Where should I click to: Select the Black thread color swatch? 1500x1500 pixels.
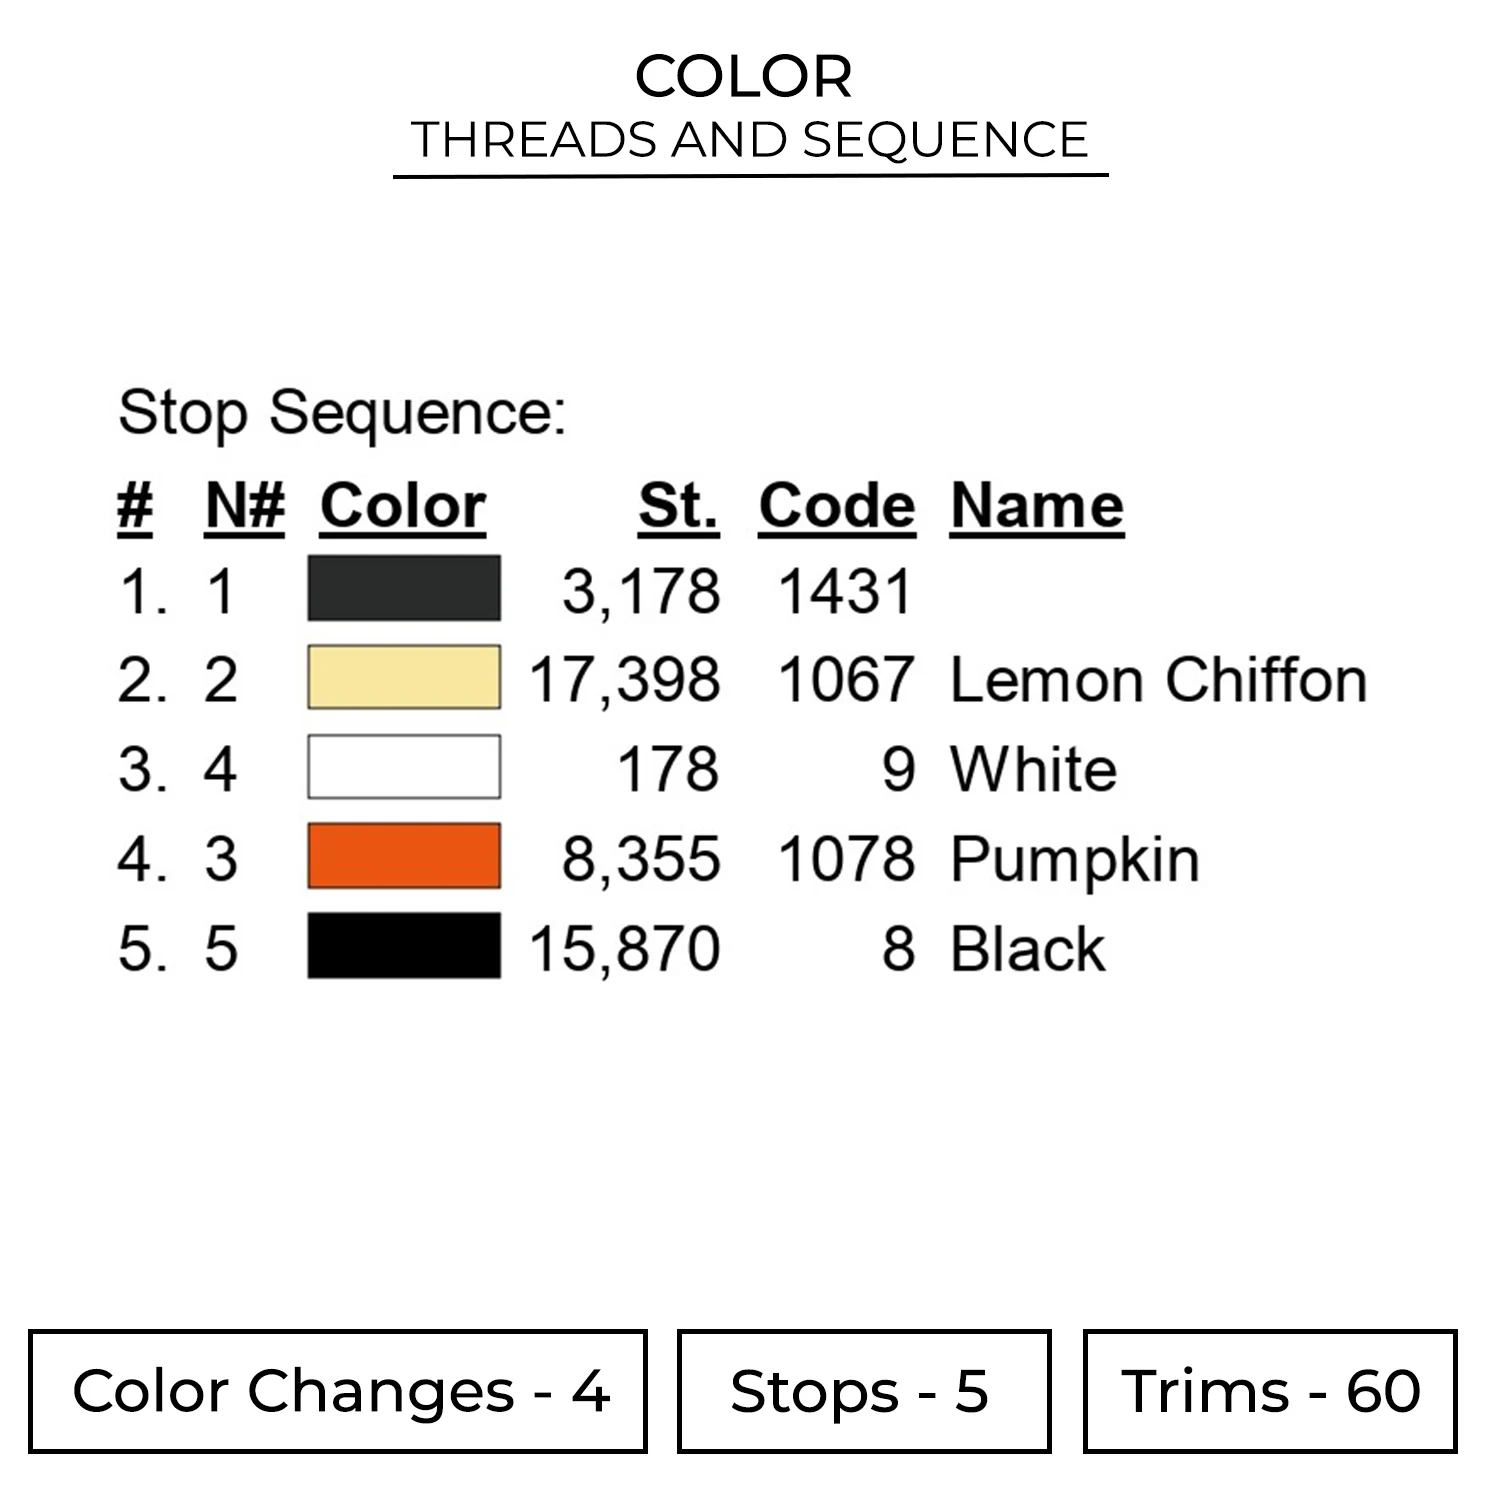point(404,946)
